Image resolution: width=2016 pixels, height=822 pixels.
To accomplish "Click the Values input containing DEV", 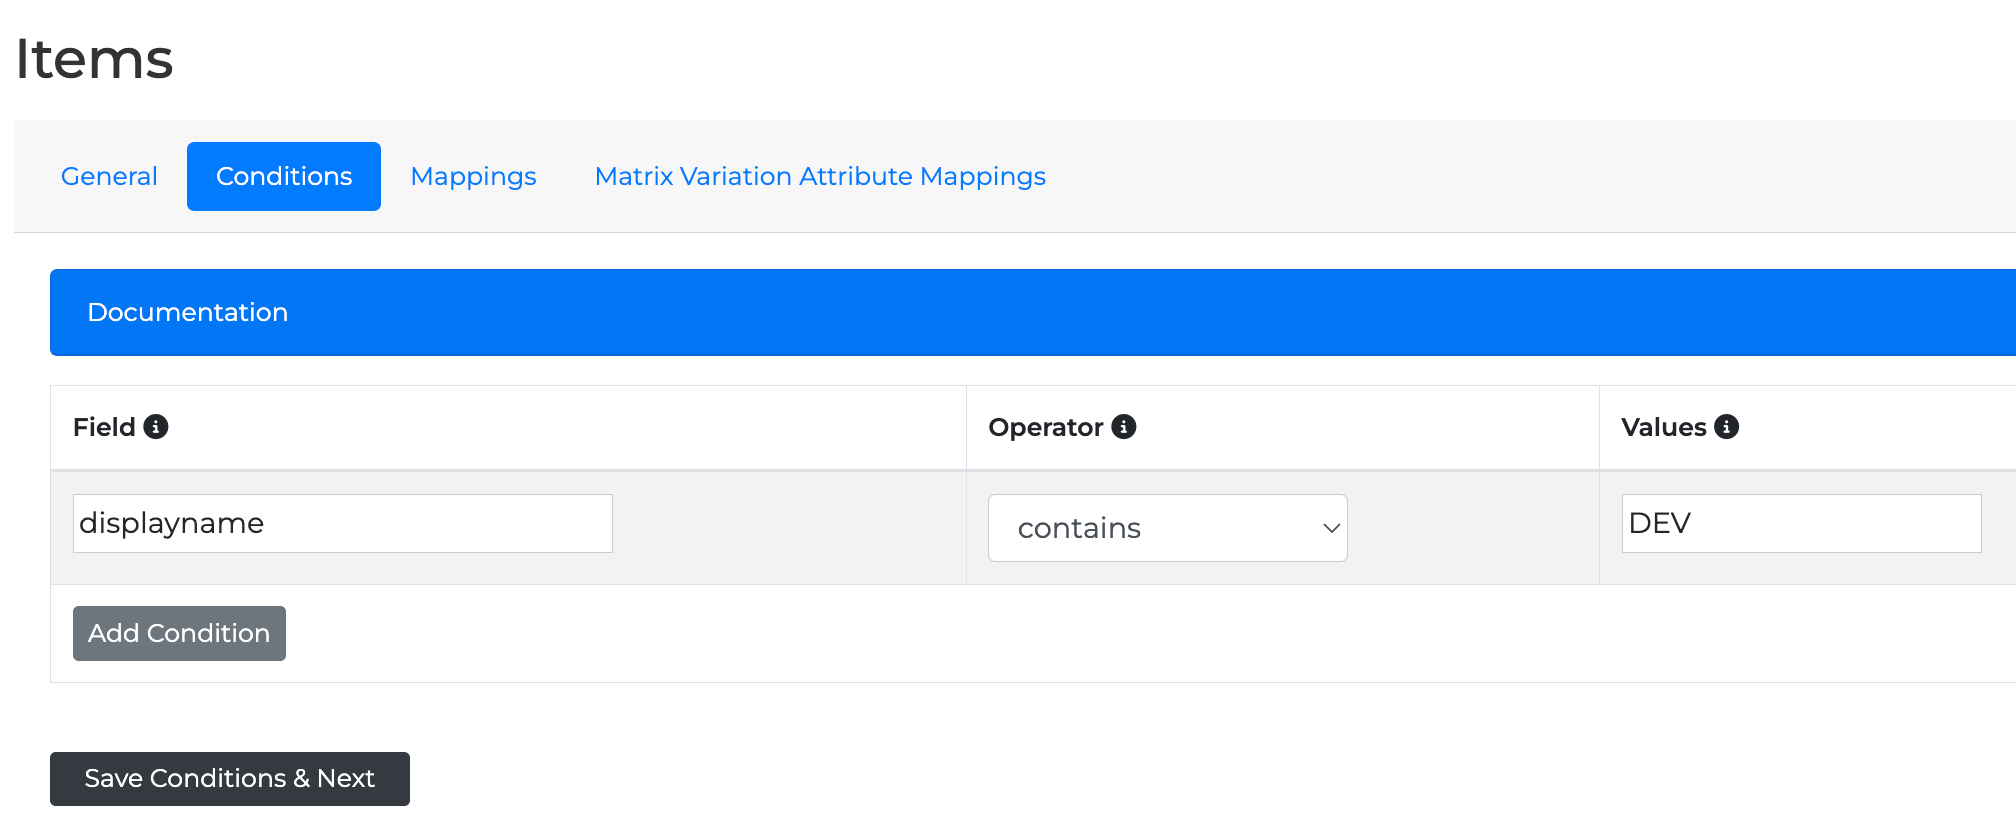I will pos(1800,523).
